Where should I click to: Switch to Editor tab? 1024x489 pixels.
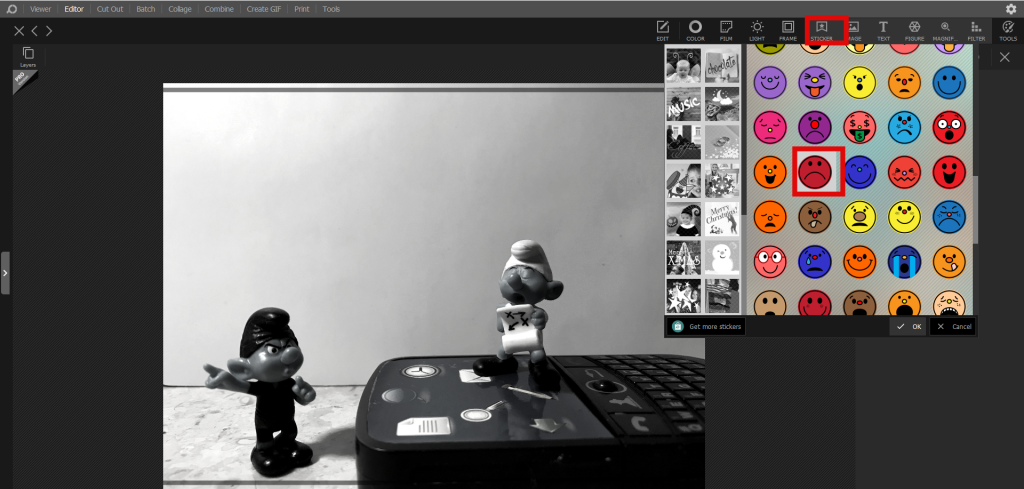[74, 9]
